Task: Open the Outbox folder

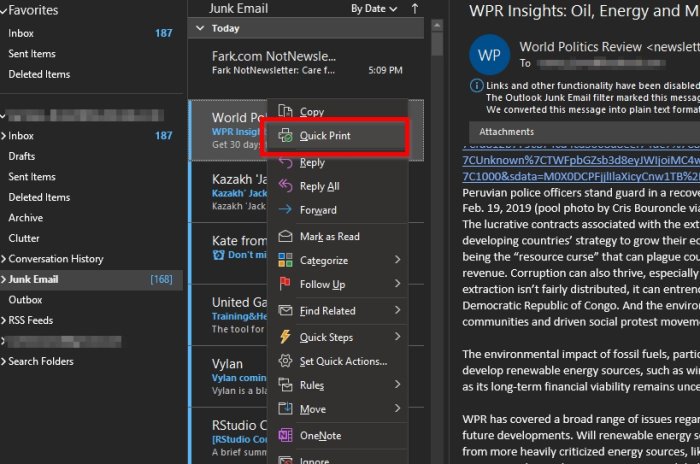Action: 91,300
